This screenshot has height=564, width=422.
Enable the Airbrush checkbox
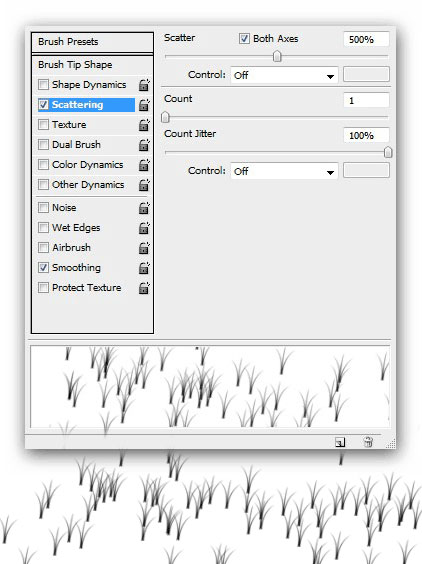coord(43,247)
